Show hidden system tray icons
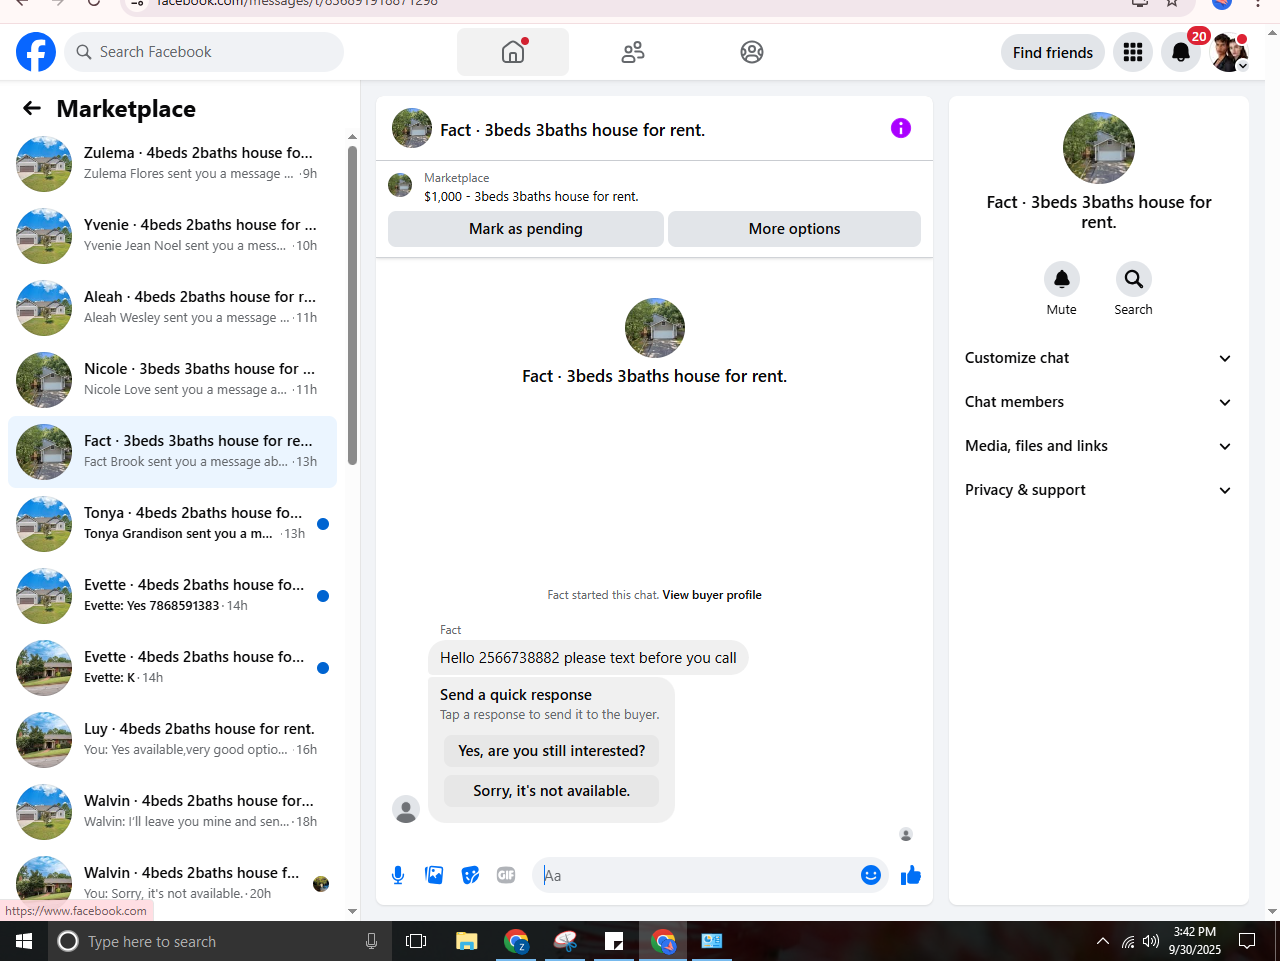The image size is (1280, 961). [x=1102, y=941]
